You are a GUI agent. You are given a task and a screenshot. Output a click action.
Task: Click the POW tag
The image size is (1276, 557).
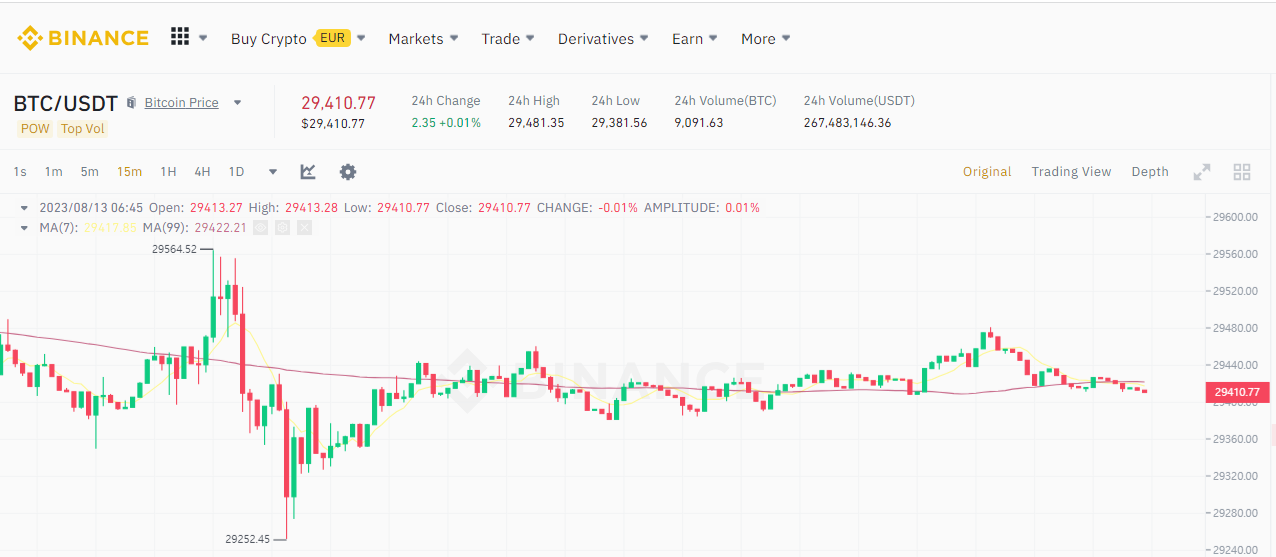pos(35,129)
